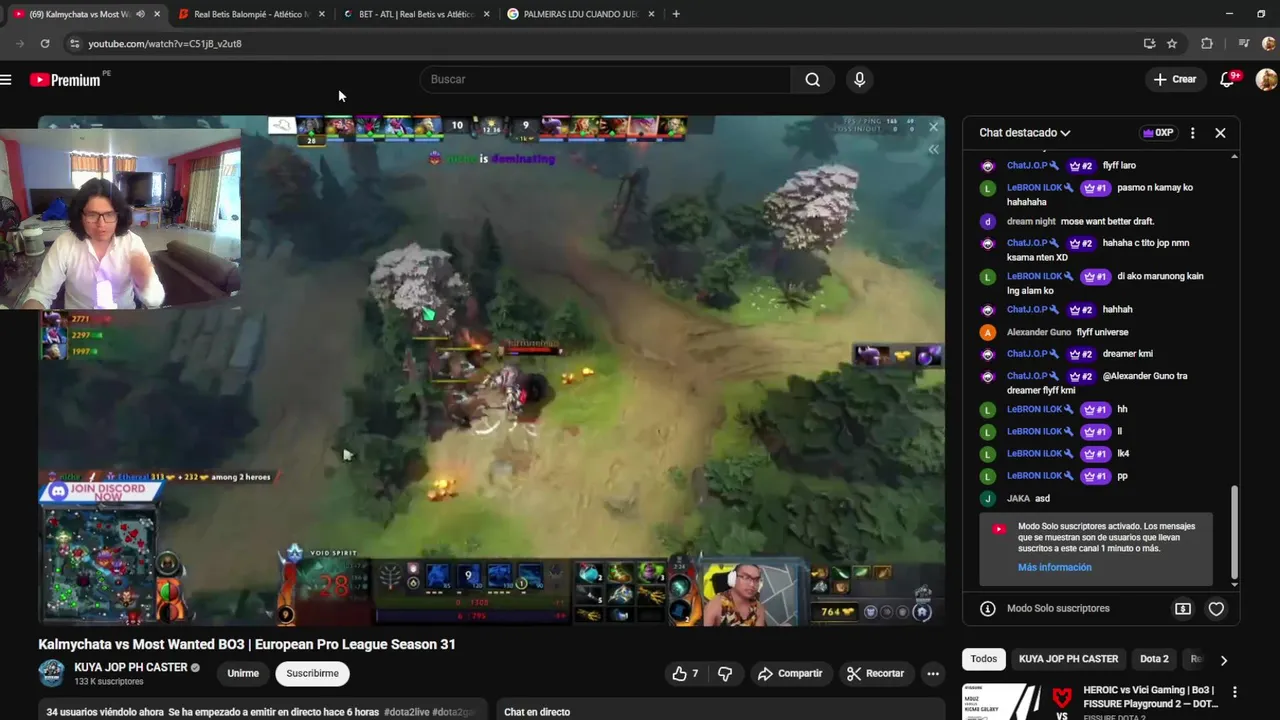Bookmark this page with the star icon
This screenshot has width=1280, height=720.
click(1172, 44)
